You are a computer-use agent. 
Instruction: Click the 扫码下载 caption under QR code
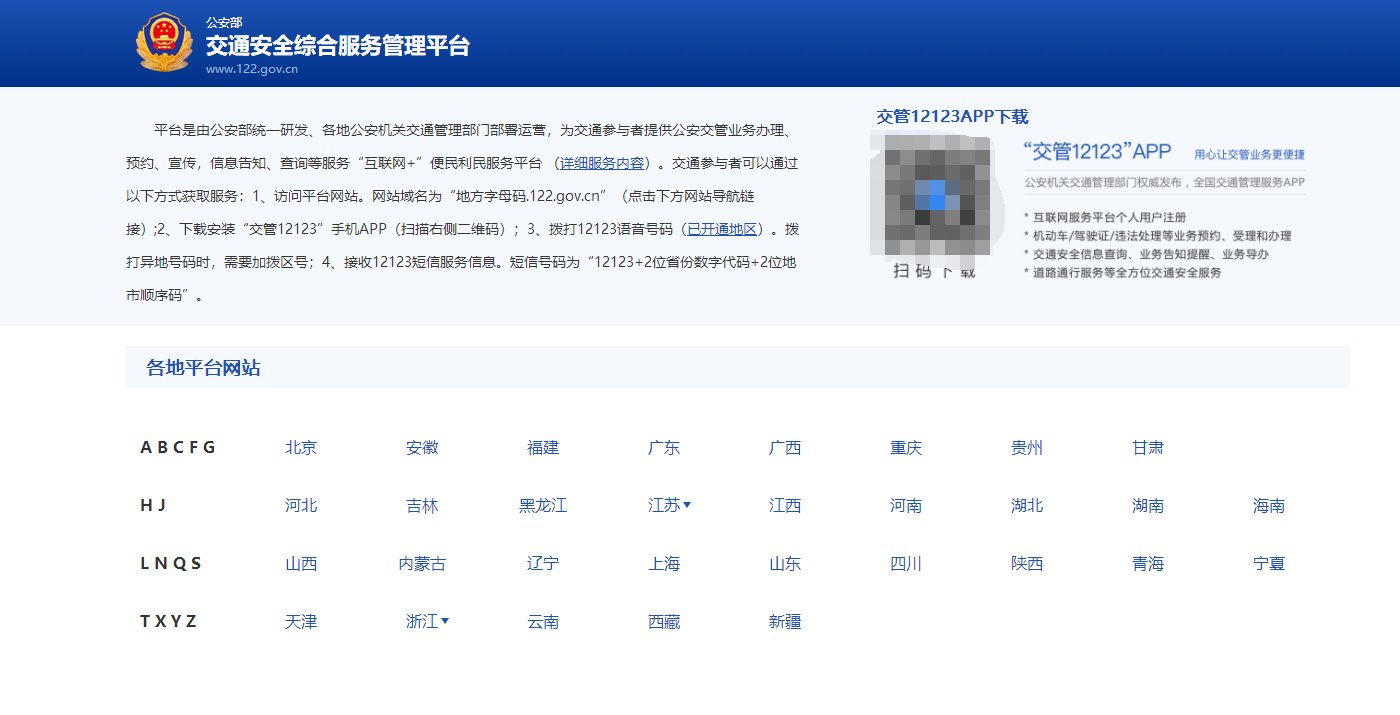point(932,271)
